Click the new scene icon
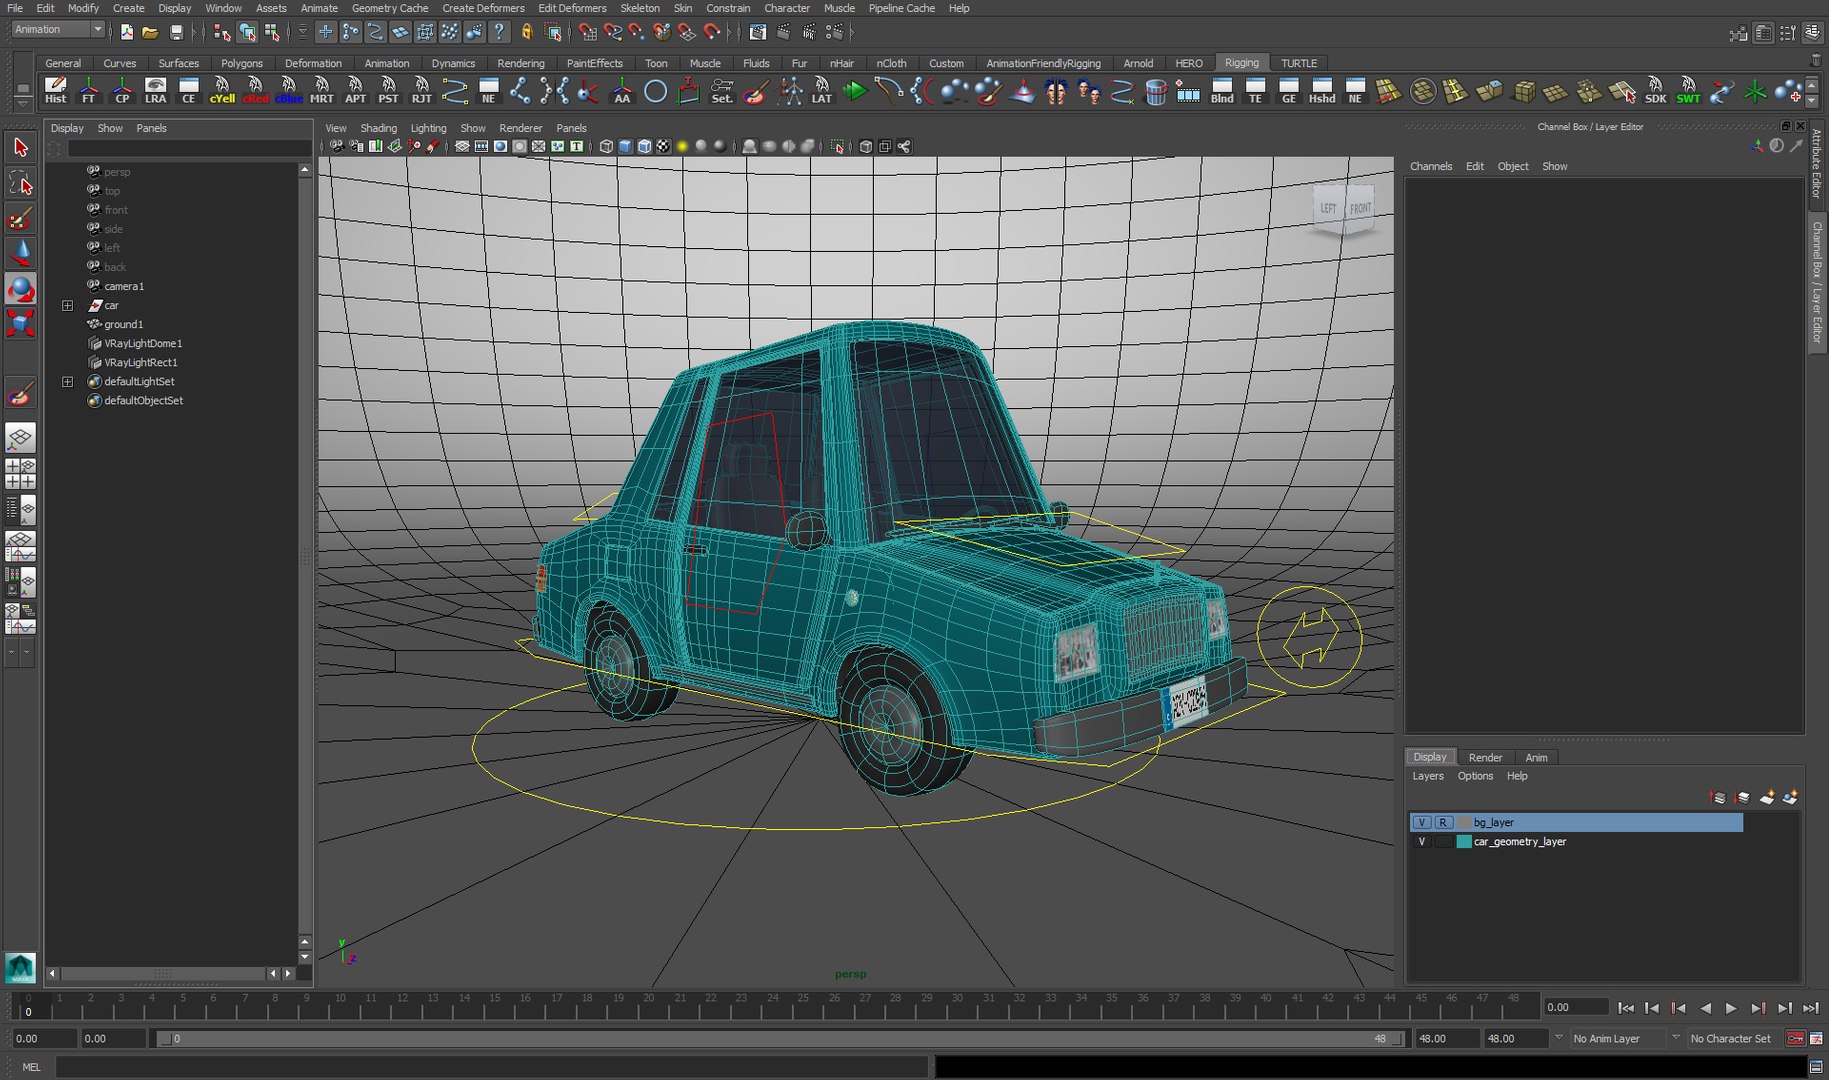 point(127,32)
